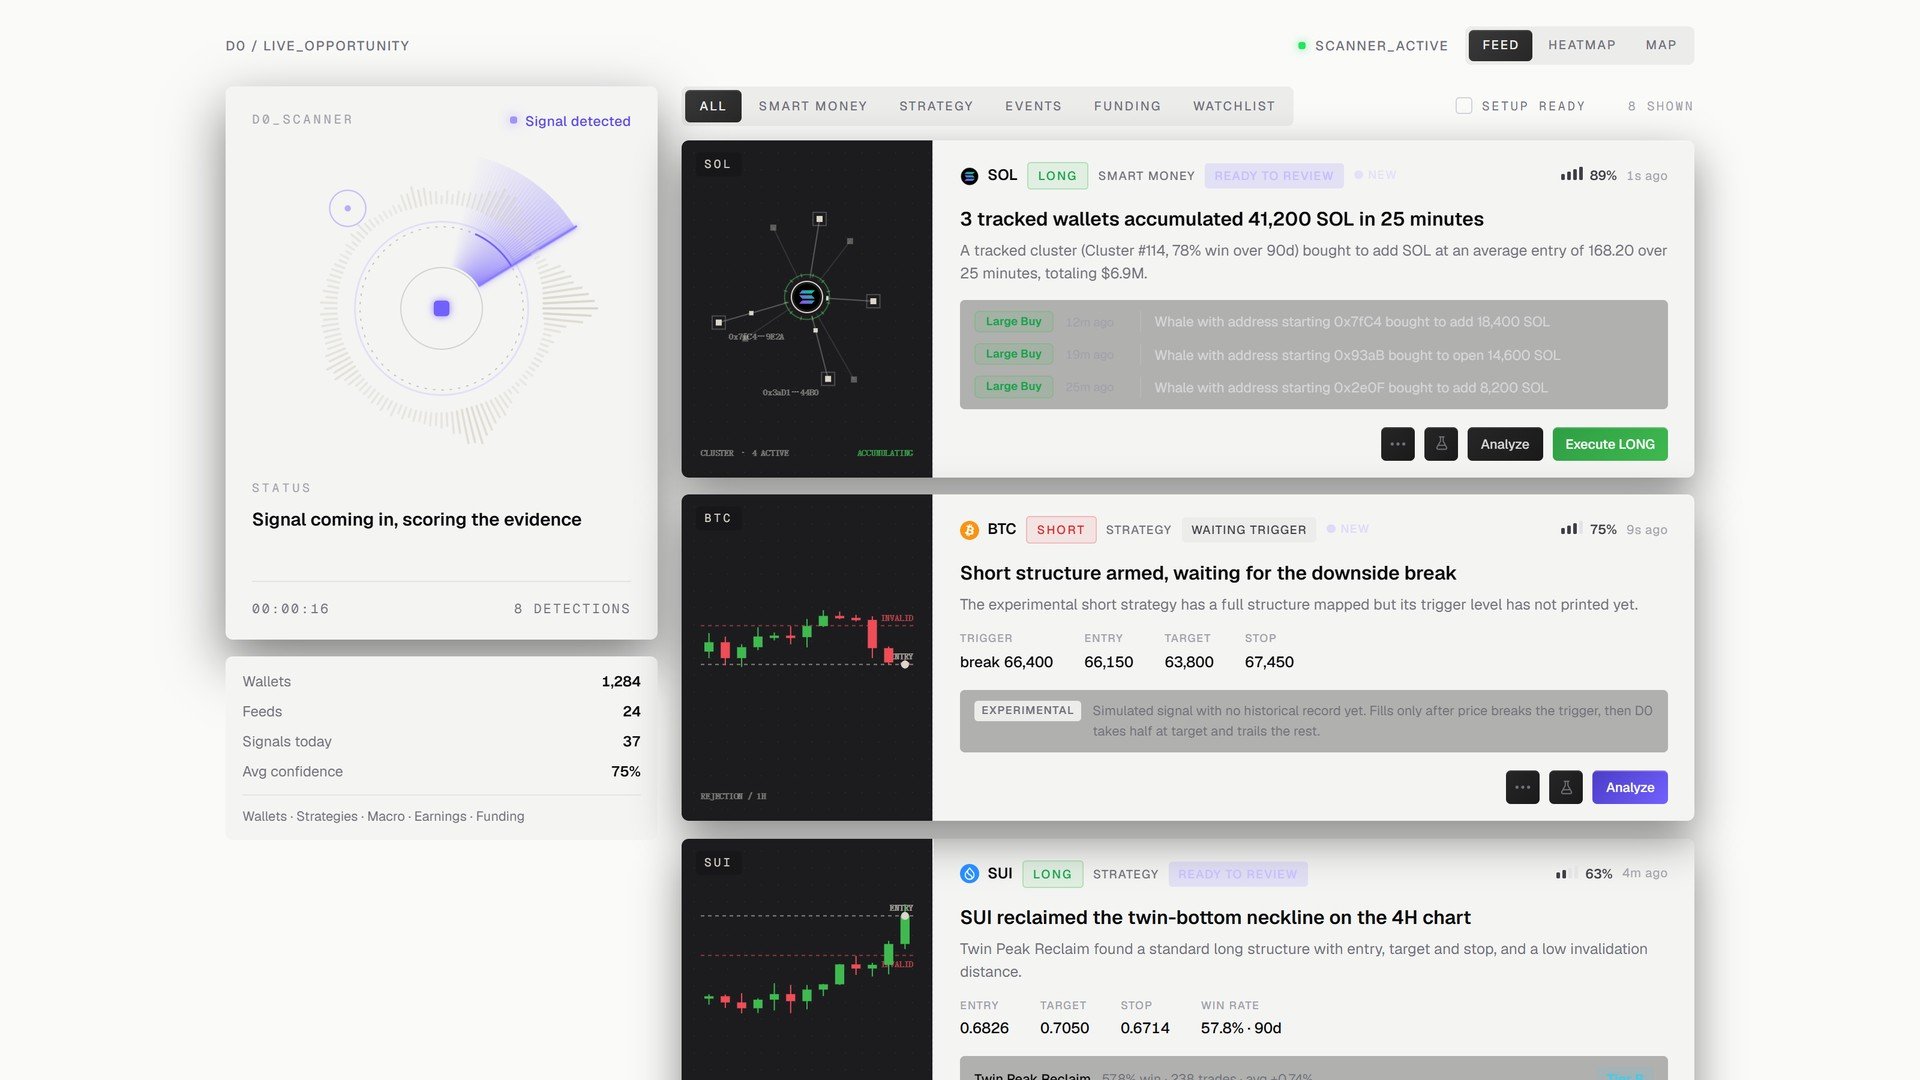Click the flask icon on BTC card
The height and width of the screenshot is (1080, 1920).
(1566, 788)
